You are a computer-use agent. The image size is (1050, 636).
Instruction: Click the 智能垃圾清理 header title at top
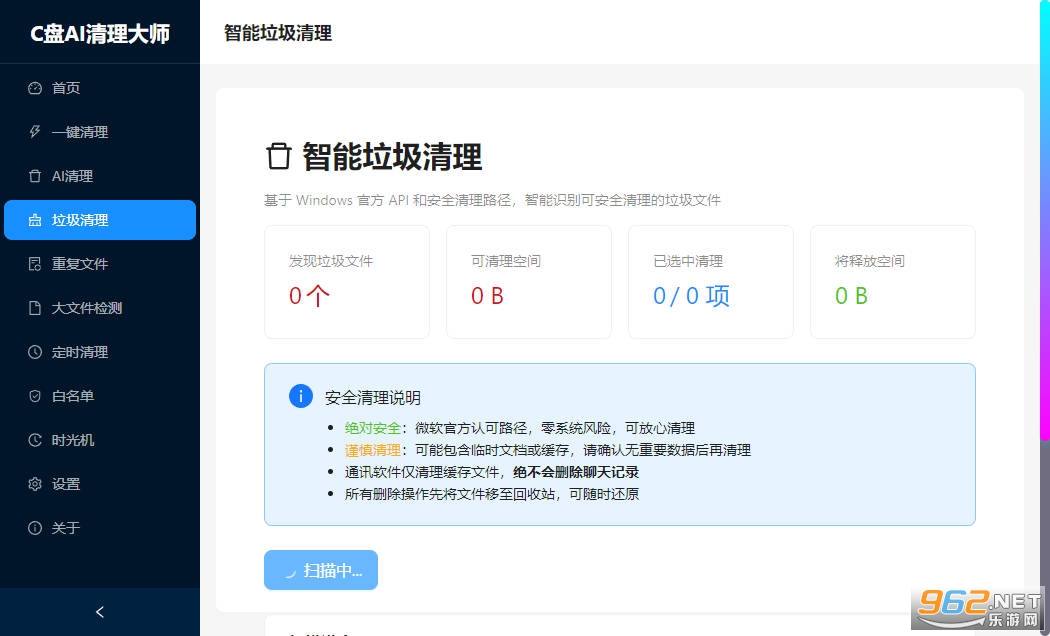pyautogui.click(x=278, y=33)
